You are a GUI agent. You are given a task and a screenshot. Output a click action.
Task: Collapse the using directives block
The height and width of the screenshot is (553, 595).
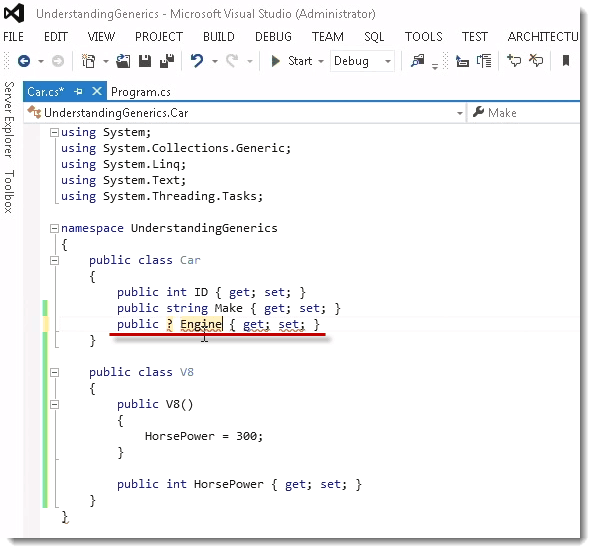55,132
